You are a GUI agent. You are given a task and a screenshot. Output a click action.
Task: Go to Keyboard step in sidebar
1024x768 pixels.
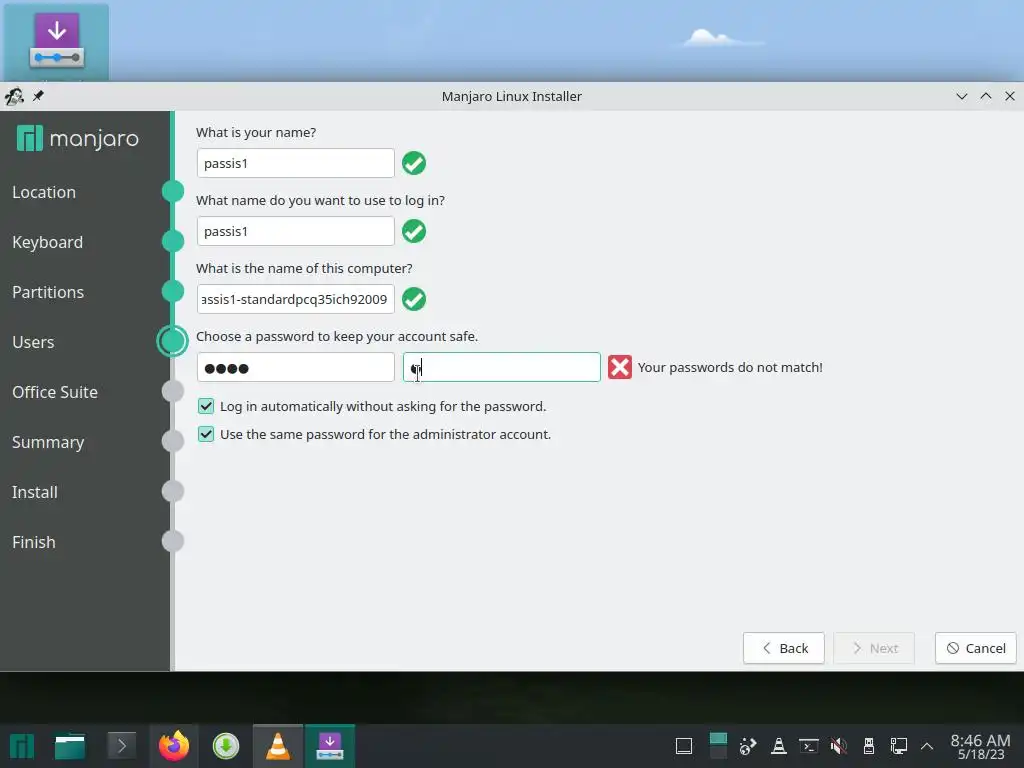point(48,242)
